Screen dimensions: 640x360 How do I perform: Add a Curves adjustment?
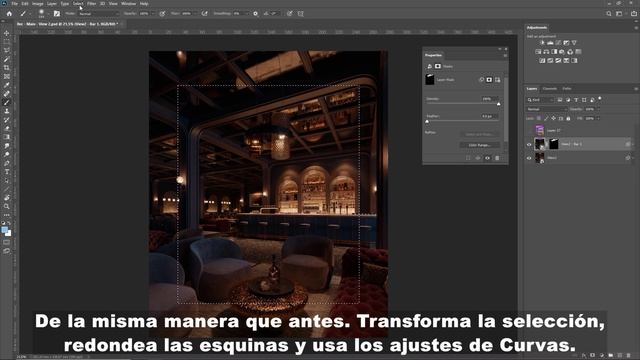point(558,42)
